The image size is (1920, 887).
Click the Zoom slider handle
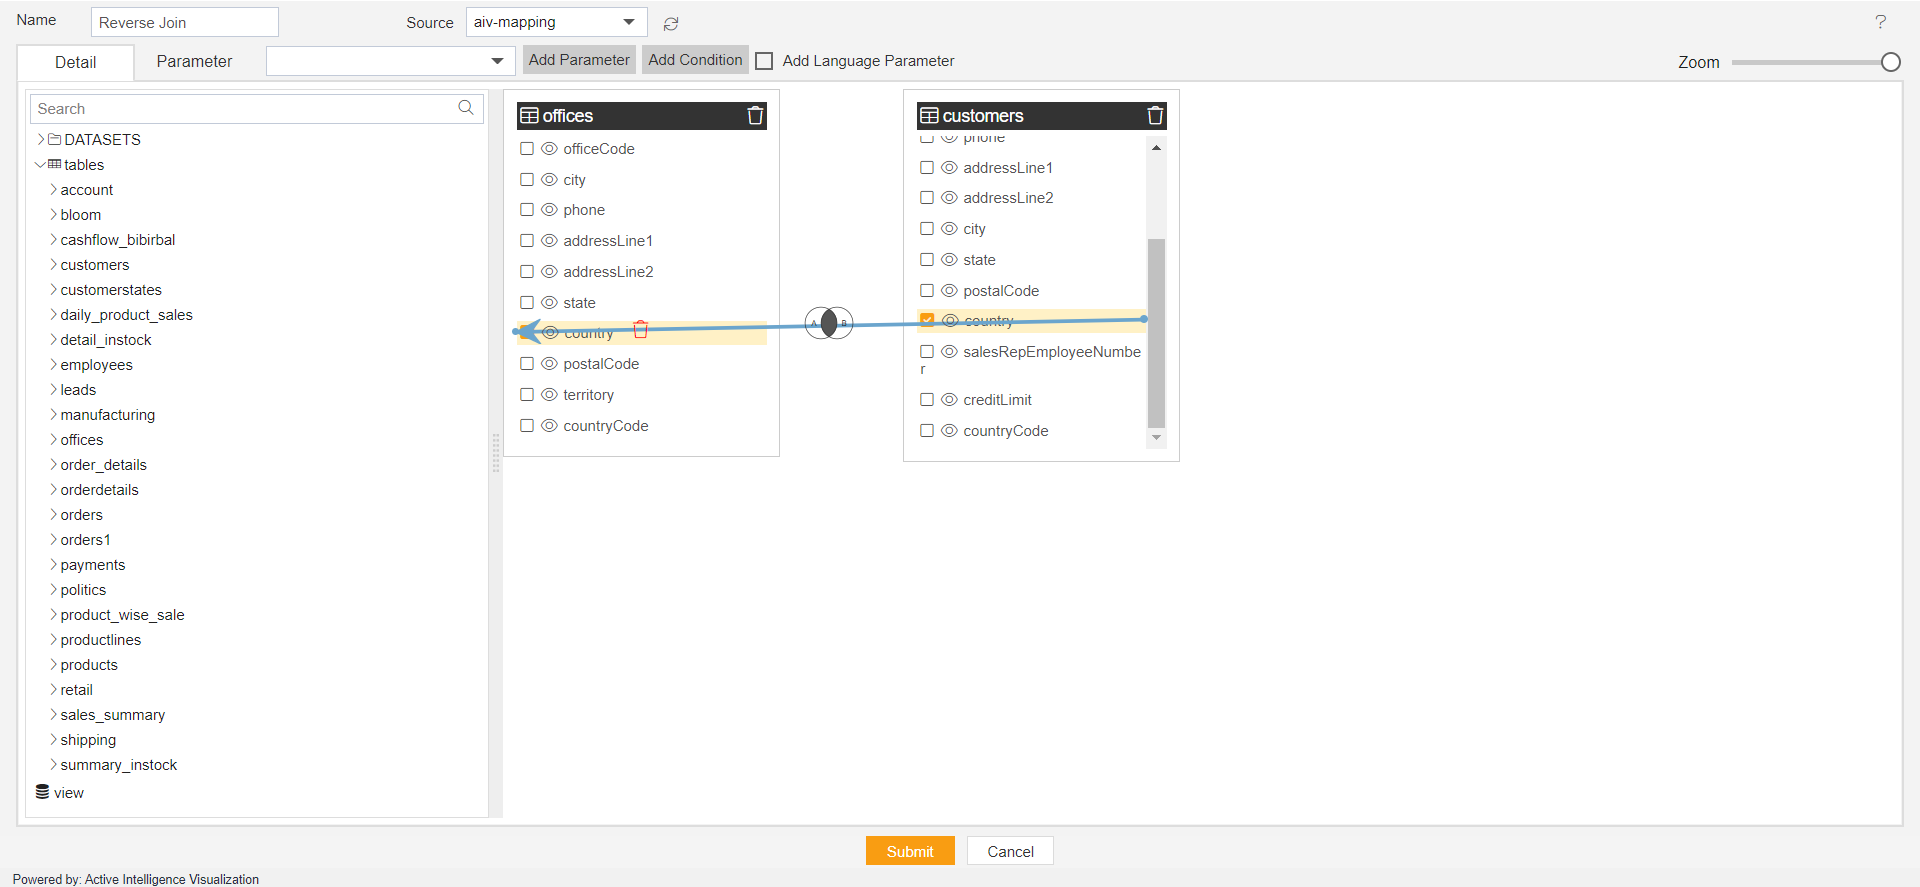[1890, 62]
